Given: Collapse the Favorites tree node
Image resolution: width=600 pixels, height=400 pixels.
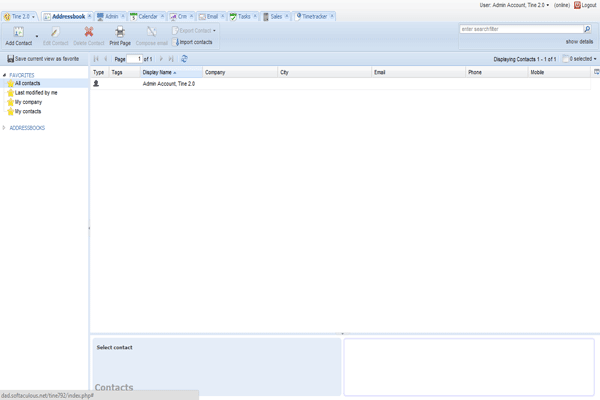Looking at the screenshot, I should click(x=4, y=75).
